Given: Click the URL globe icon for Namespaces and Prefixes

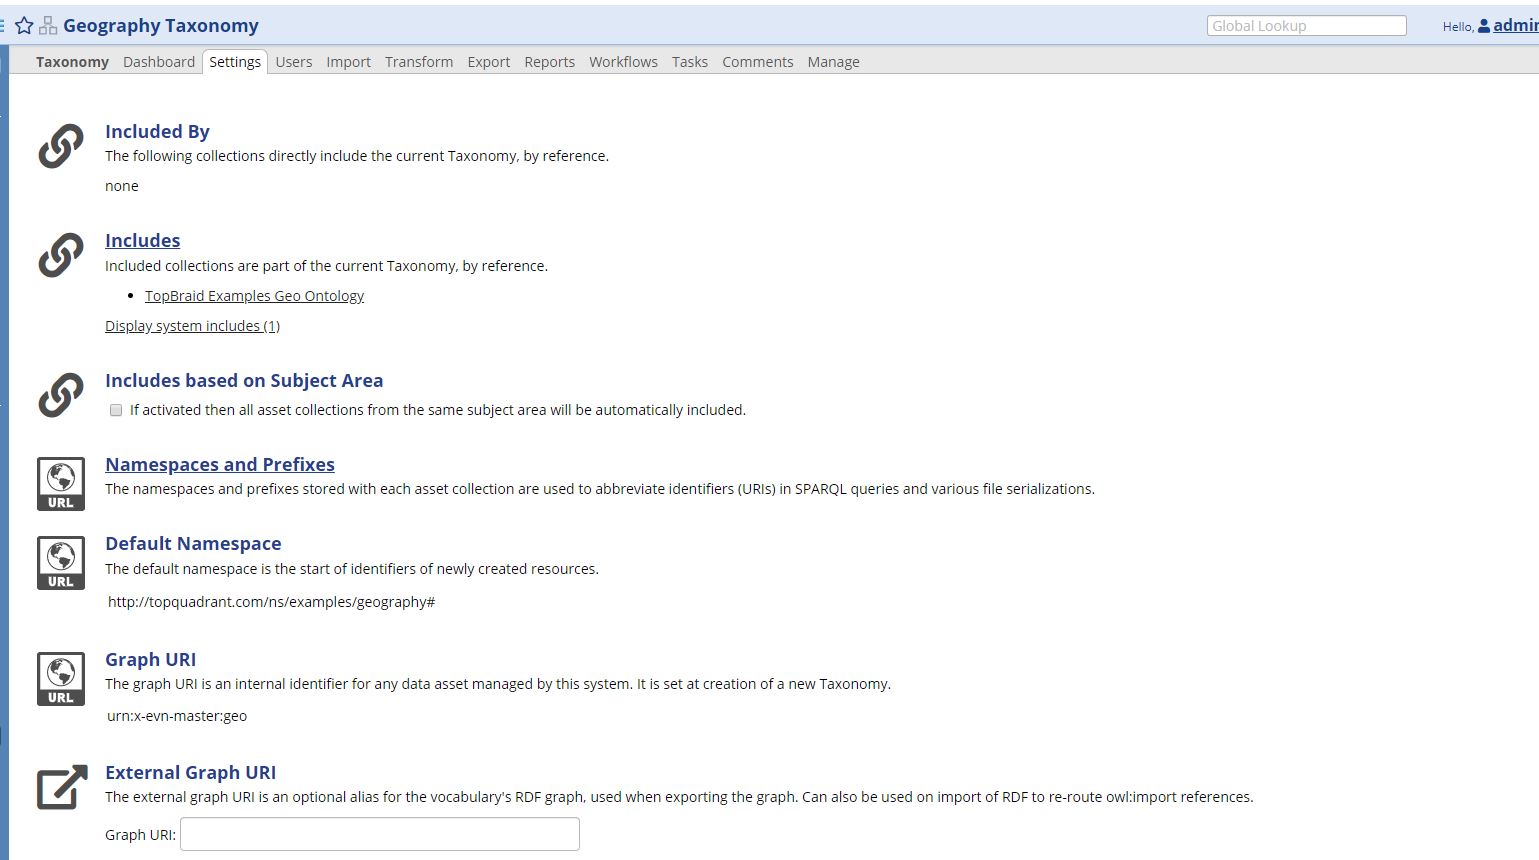Looking at the screenshot, I should [x=61, y=483].
